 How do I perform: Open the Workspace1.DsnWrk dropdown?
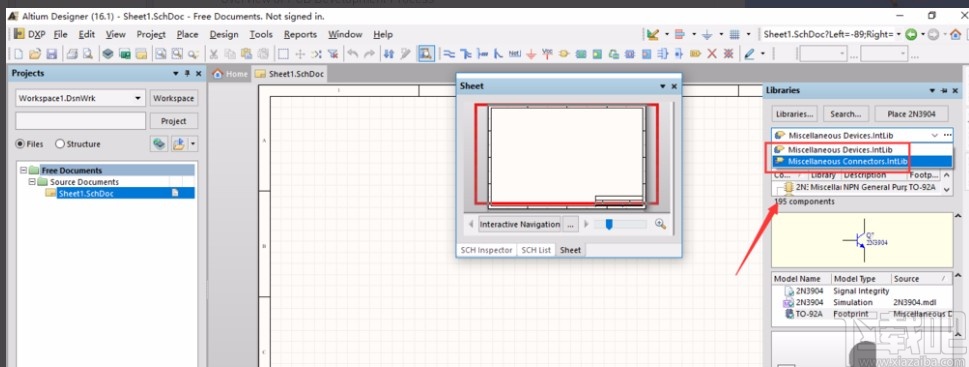click(138, 98)
